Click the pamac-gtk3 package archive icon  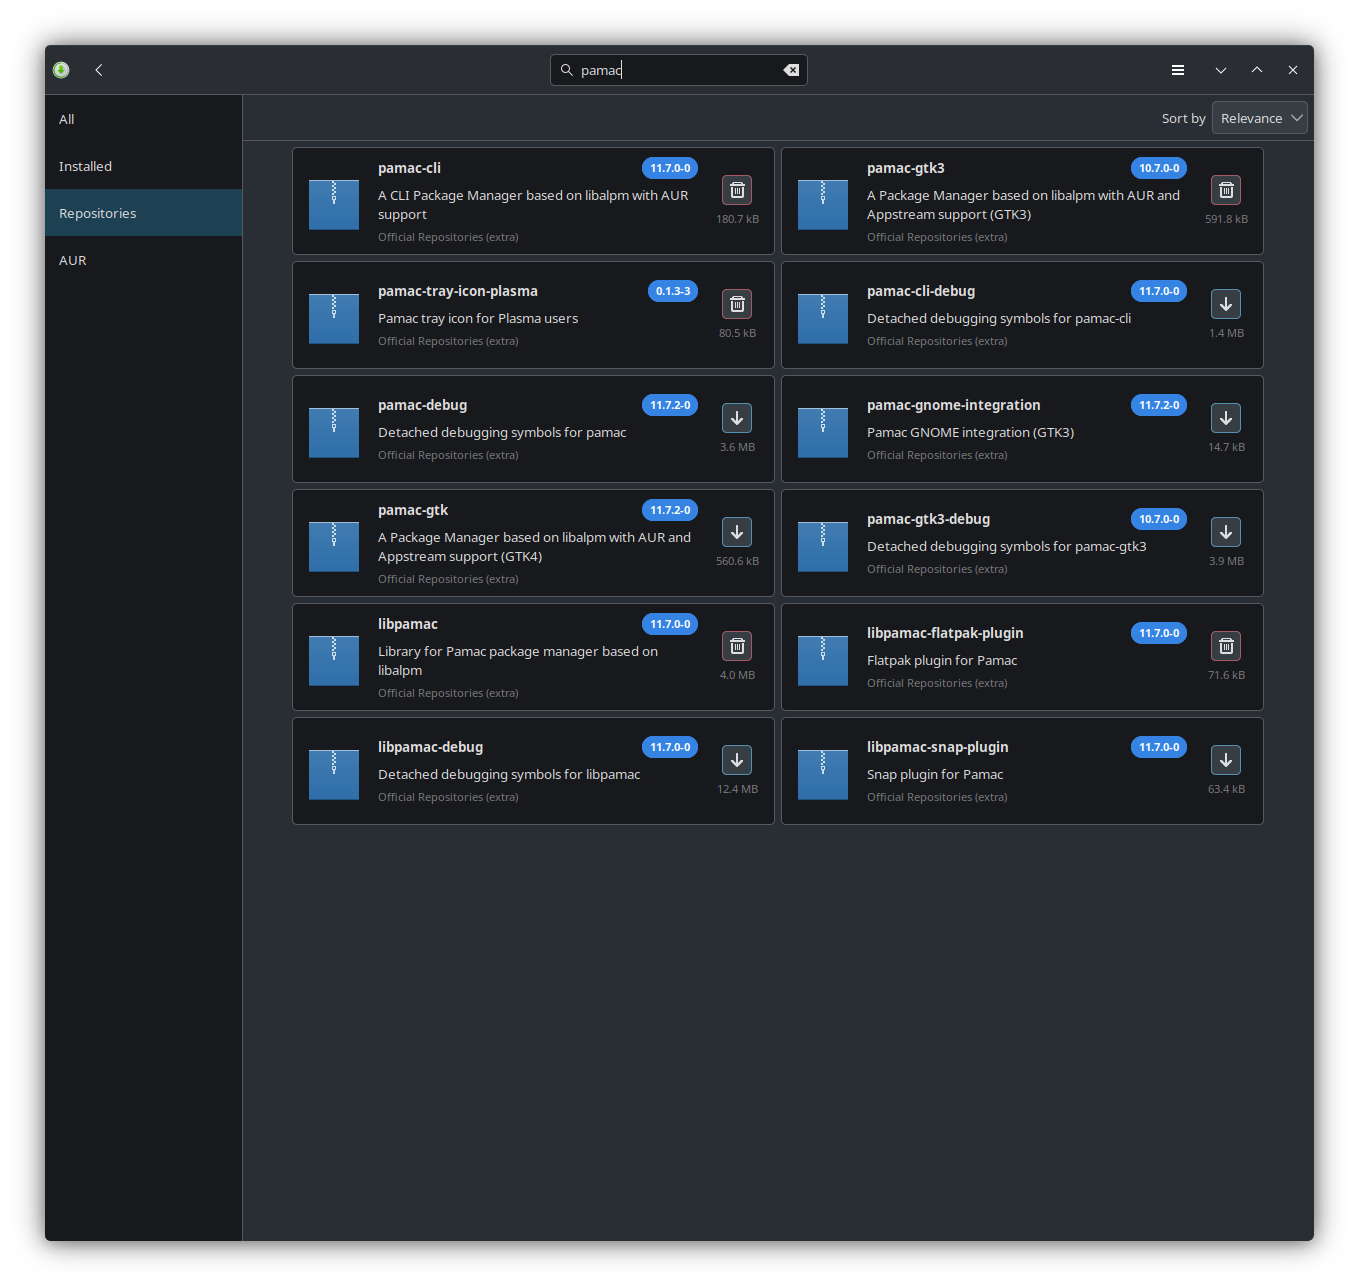(823, 205)
